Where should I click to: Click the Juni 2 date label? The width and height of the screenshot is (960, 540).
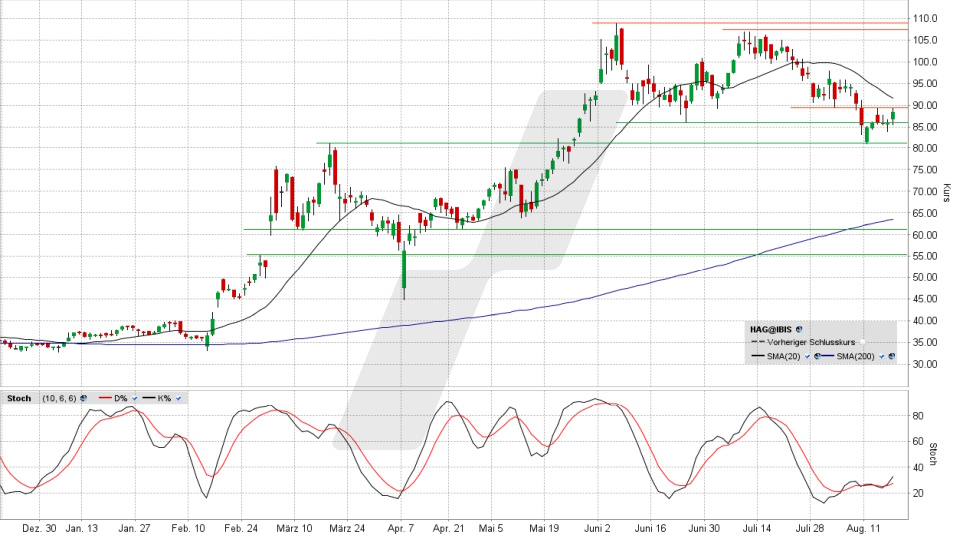[x=598, y=528]
